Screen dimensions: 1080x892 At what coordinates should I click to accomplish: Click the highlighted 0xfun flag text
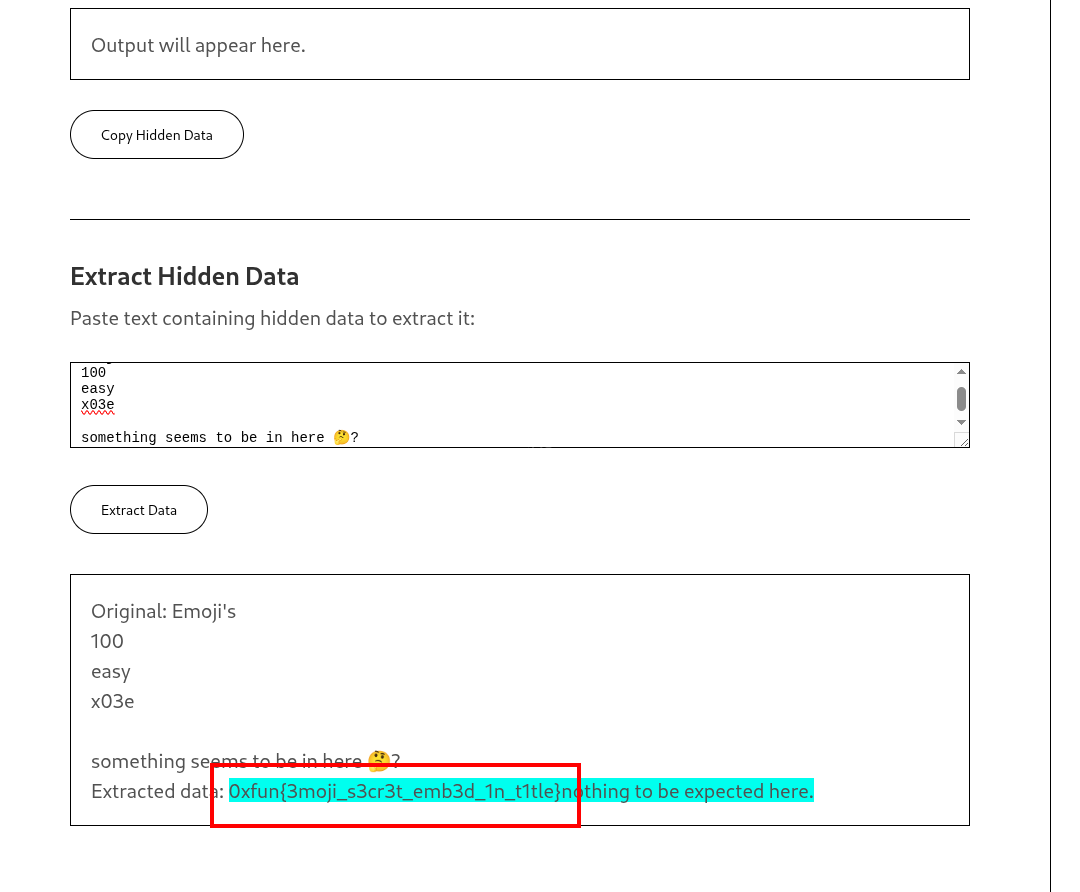coord(395,791)
